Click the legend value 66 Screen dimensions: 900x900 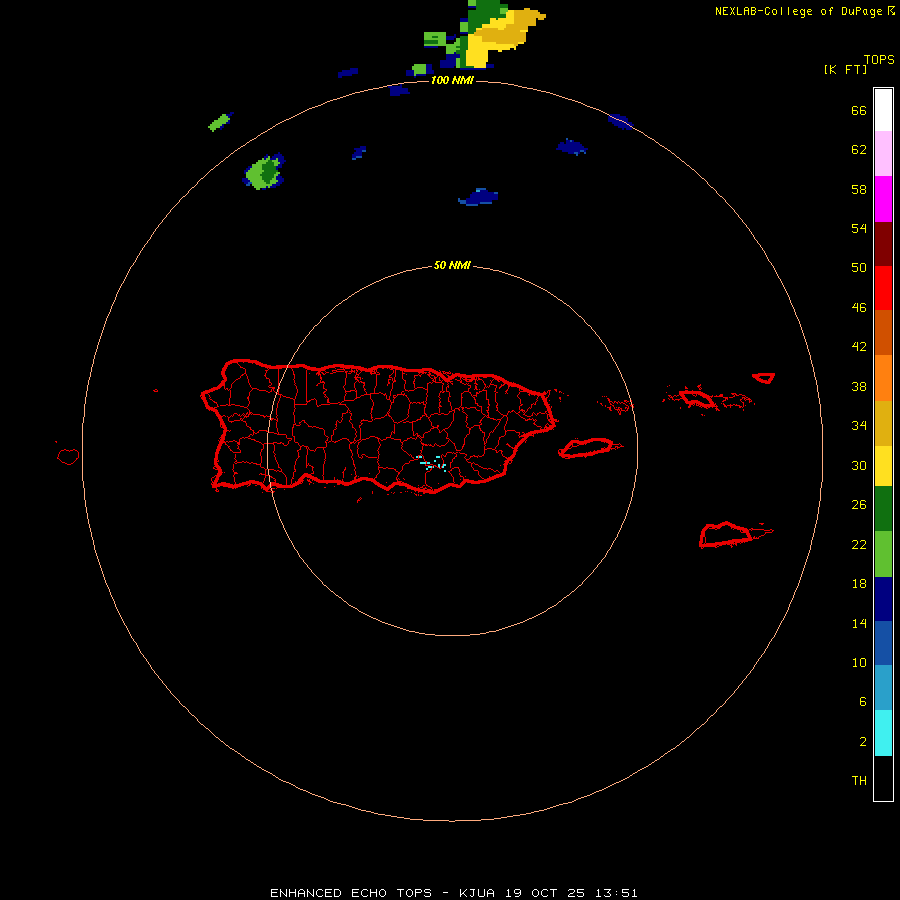pyautogui.click(x=859, y=110)
